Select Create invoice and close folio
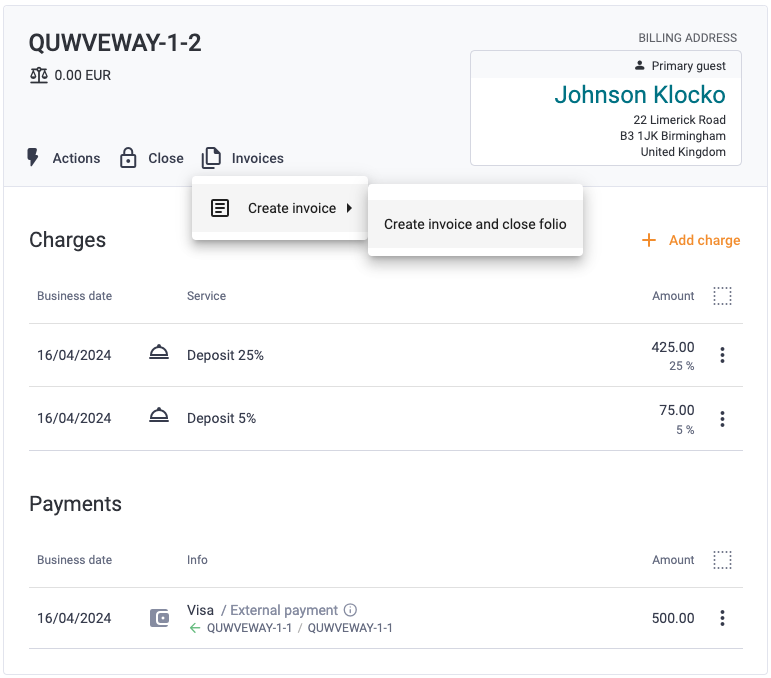 pyautogui.click(x=475, y=224)
